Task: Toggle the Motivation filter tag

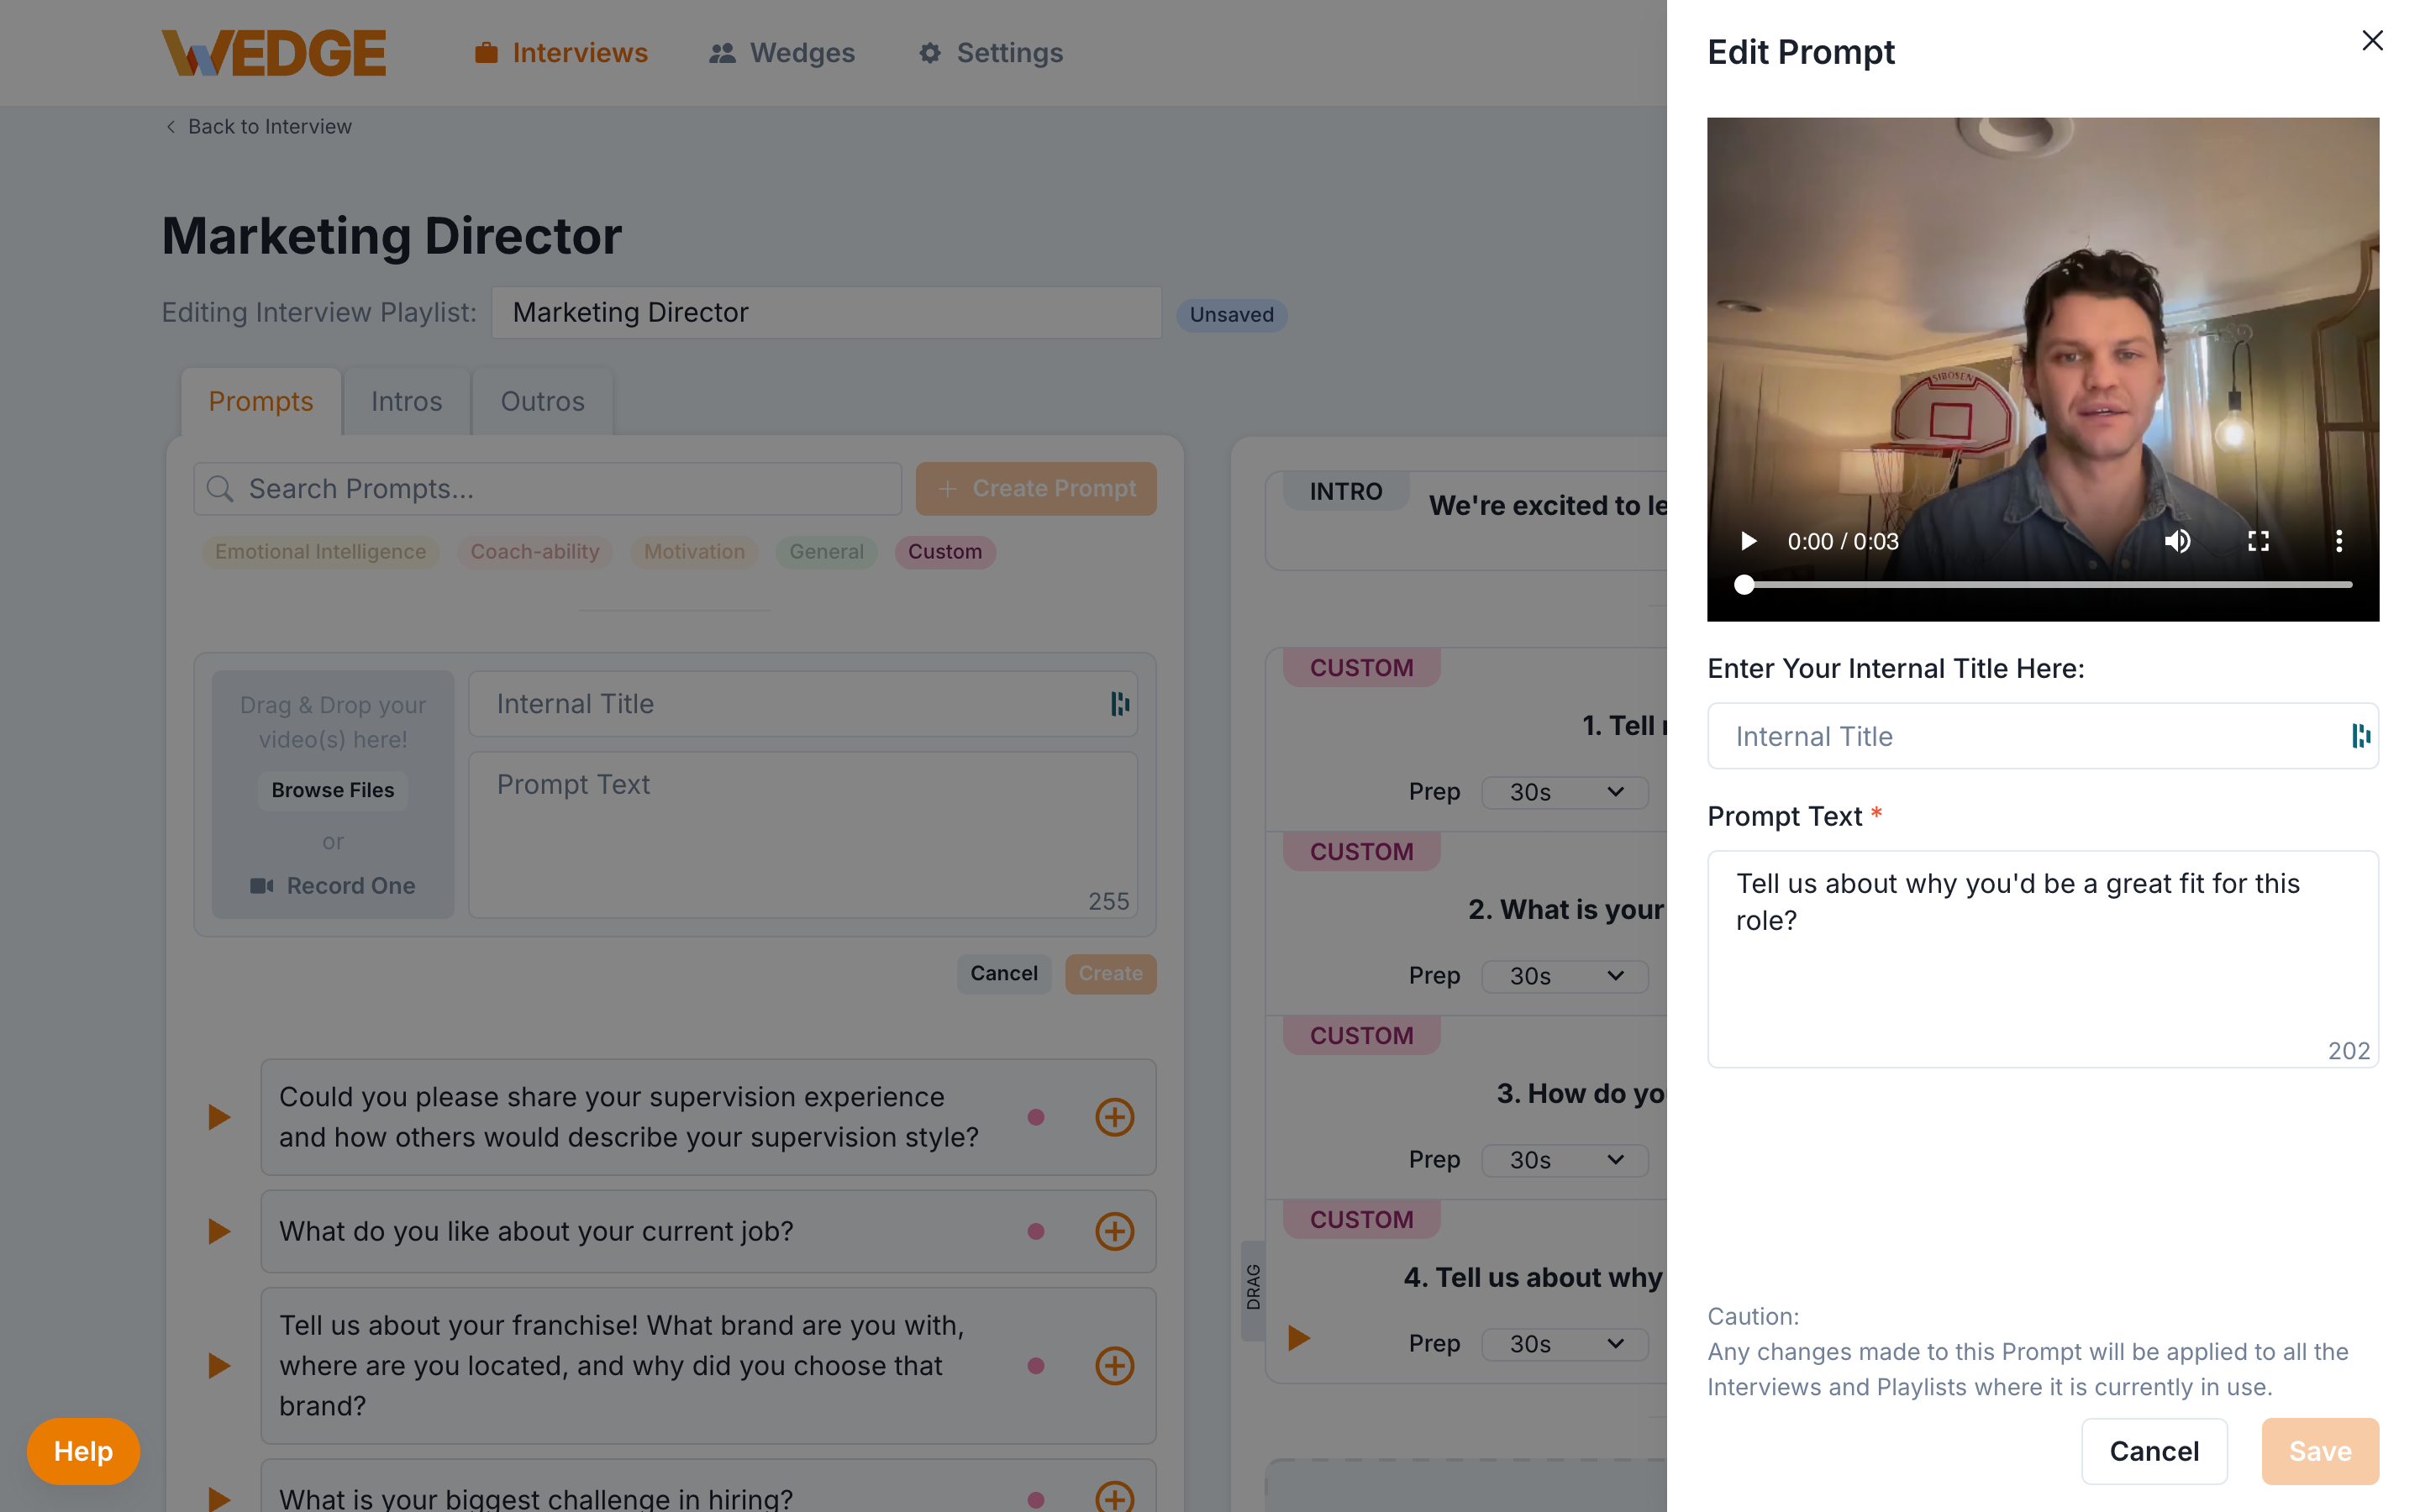Action: 693,552
